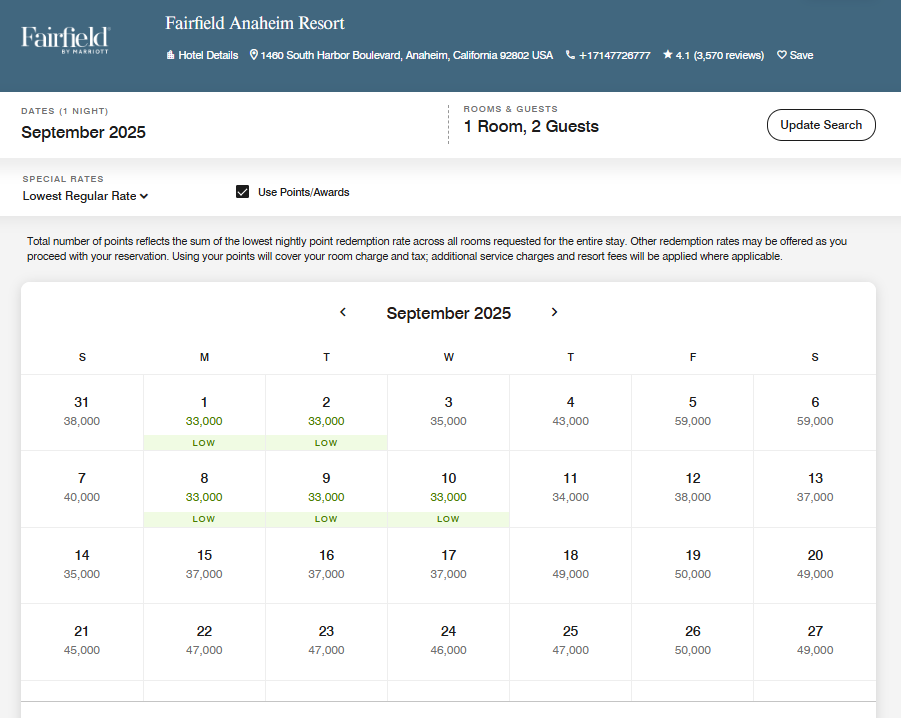Open the 4.1 star reviews link
Image resolution: width=901 pixels, height=718 pixels.
point(714,55)
